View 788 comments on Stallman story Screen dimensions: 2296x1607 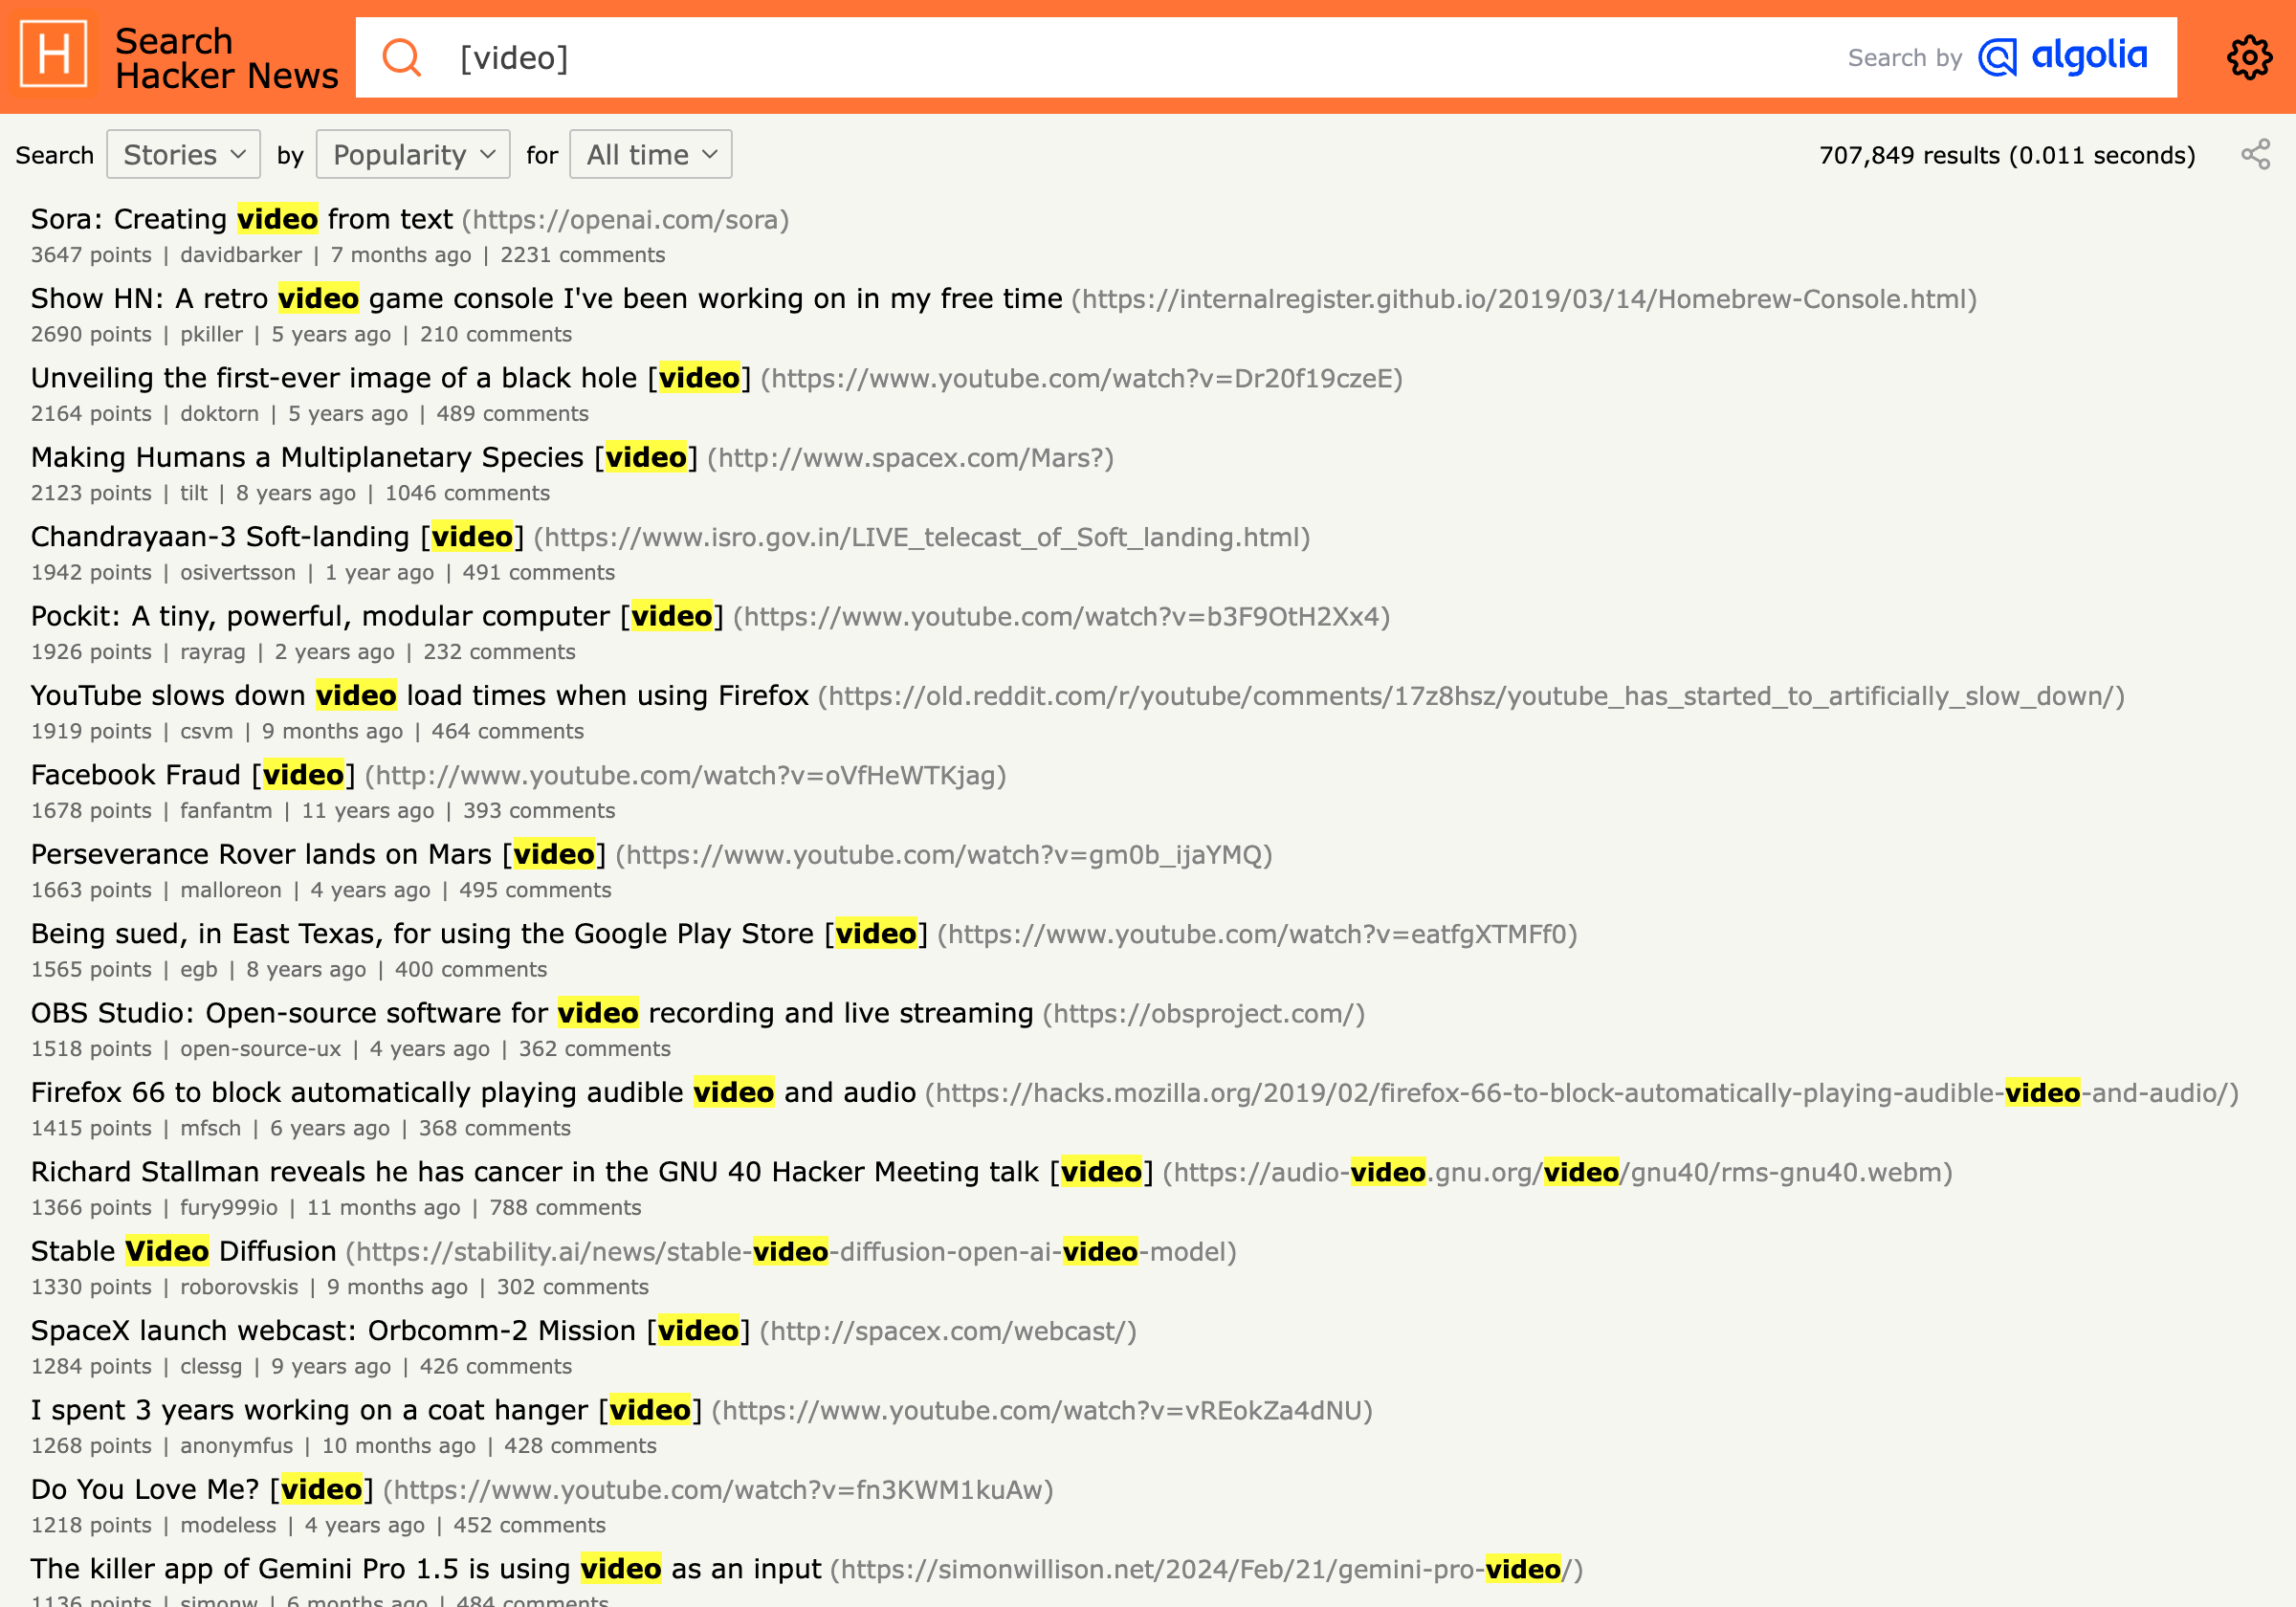click(x=565, y=1208)
